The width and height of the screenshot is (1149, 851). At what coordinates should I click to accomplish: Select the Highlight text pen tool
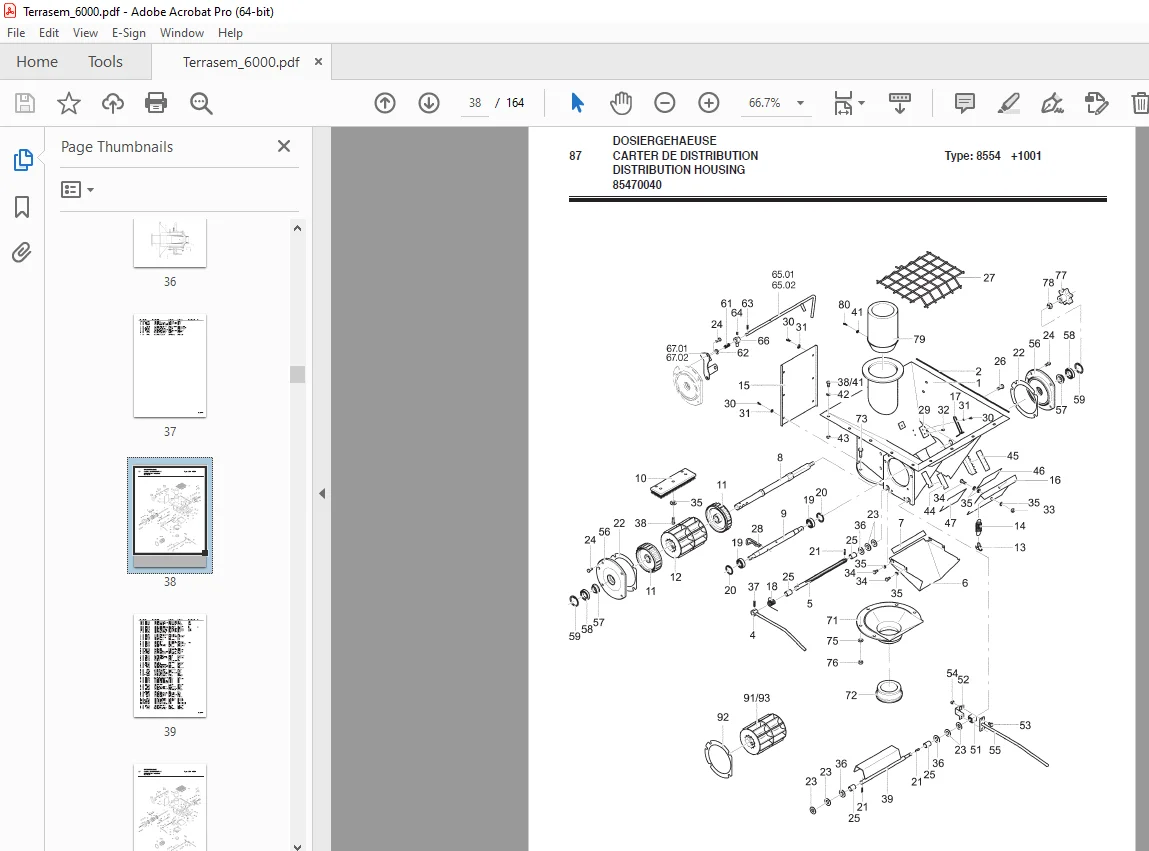[x=1008, y=103]
